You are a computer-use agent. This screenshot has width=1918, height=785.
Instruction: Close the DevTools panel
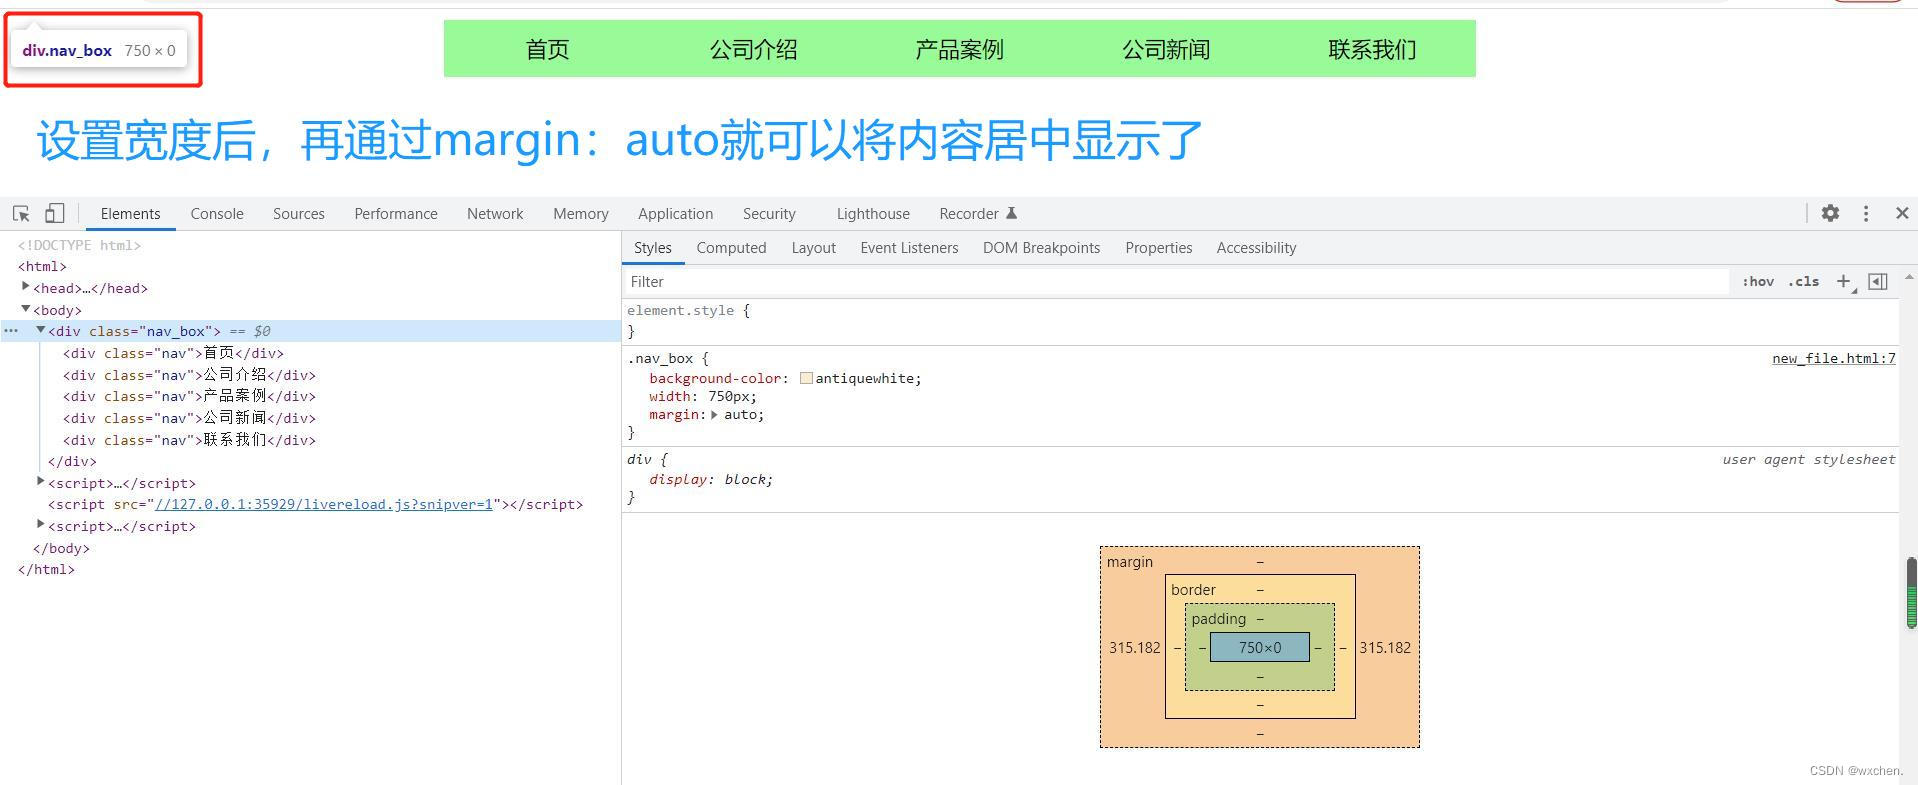click(1902, 213)
